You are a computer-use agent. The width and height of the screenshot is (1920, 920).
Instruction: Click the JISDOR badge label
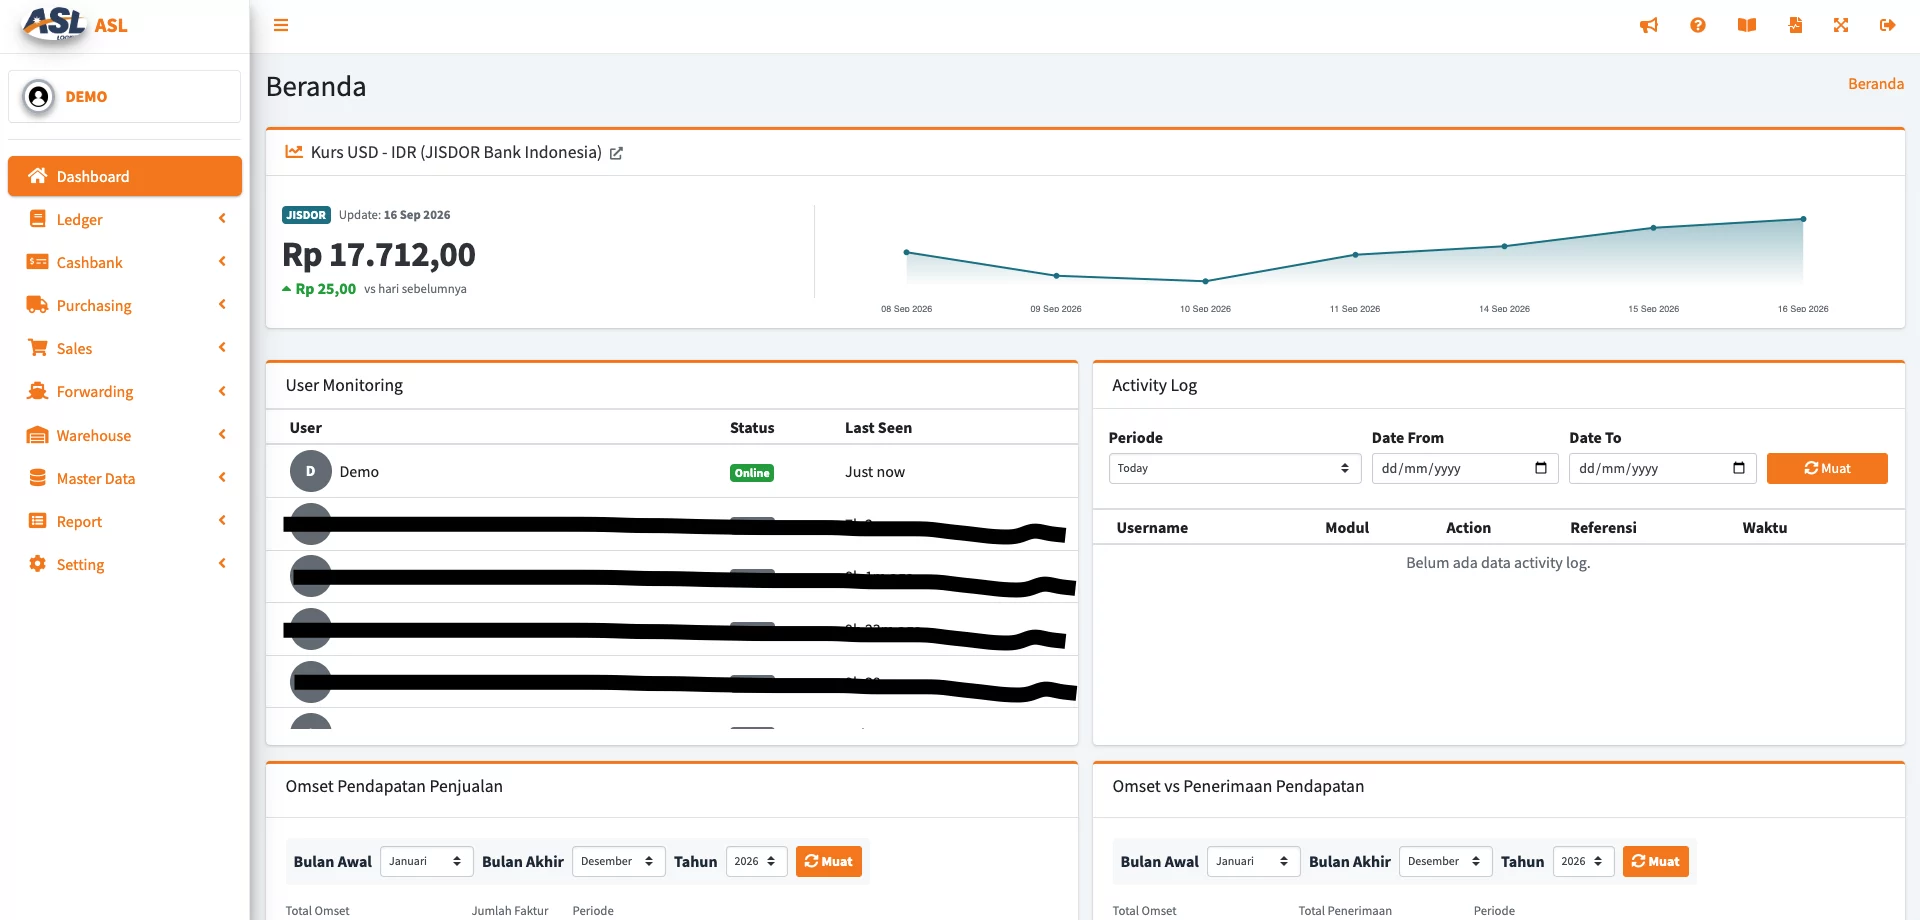pos(306,215)
